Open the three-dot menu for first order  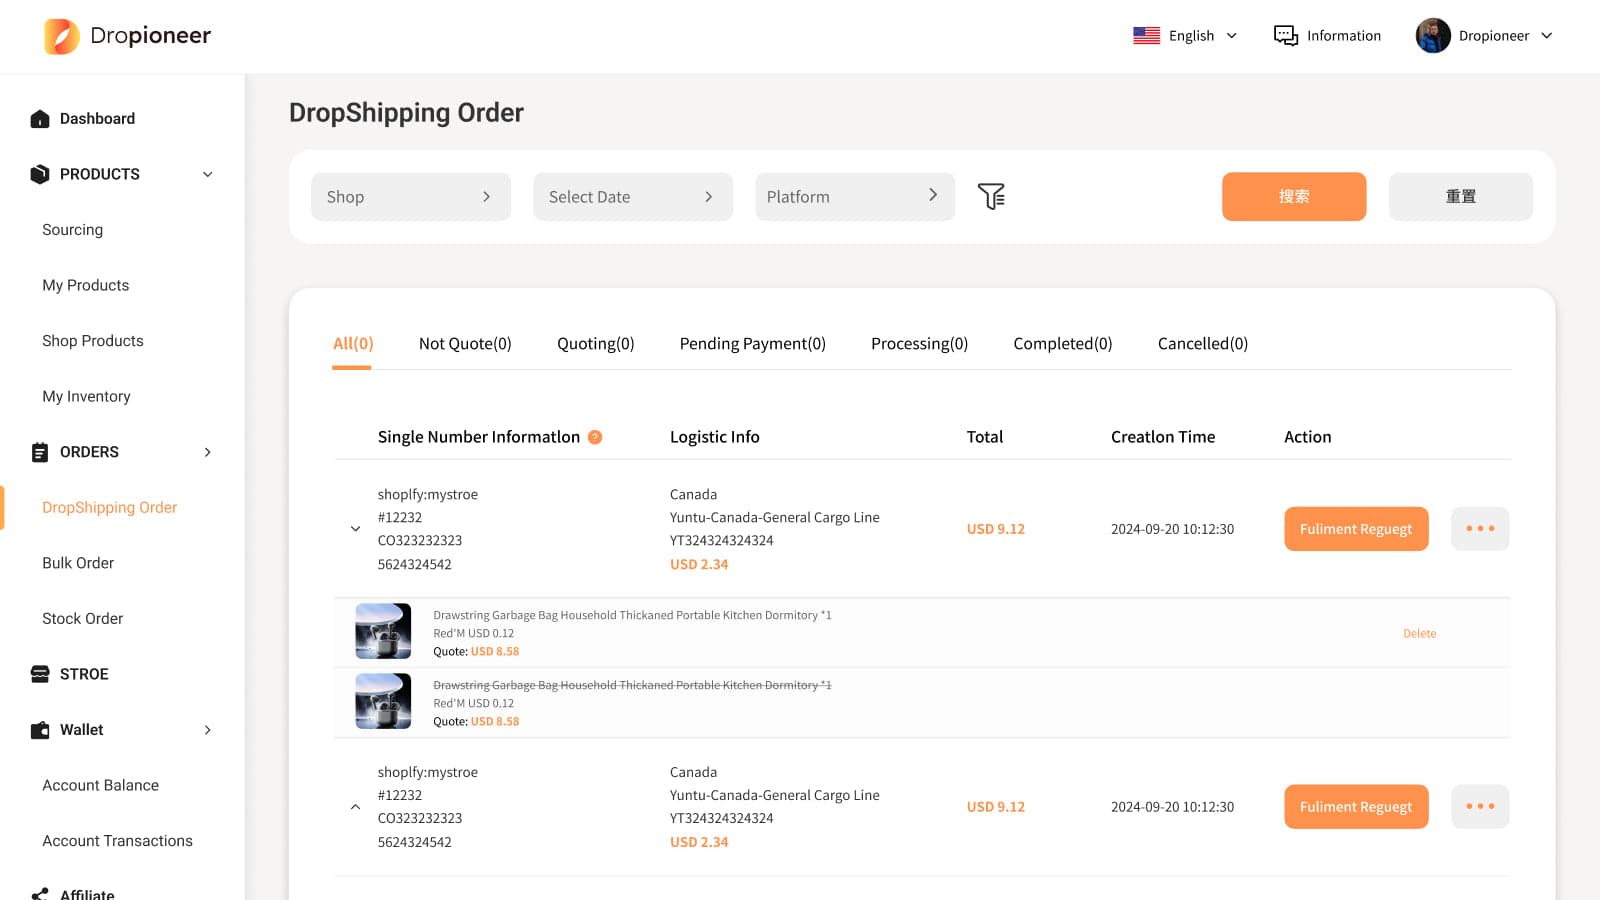(1479, 529)
